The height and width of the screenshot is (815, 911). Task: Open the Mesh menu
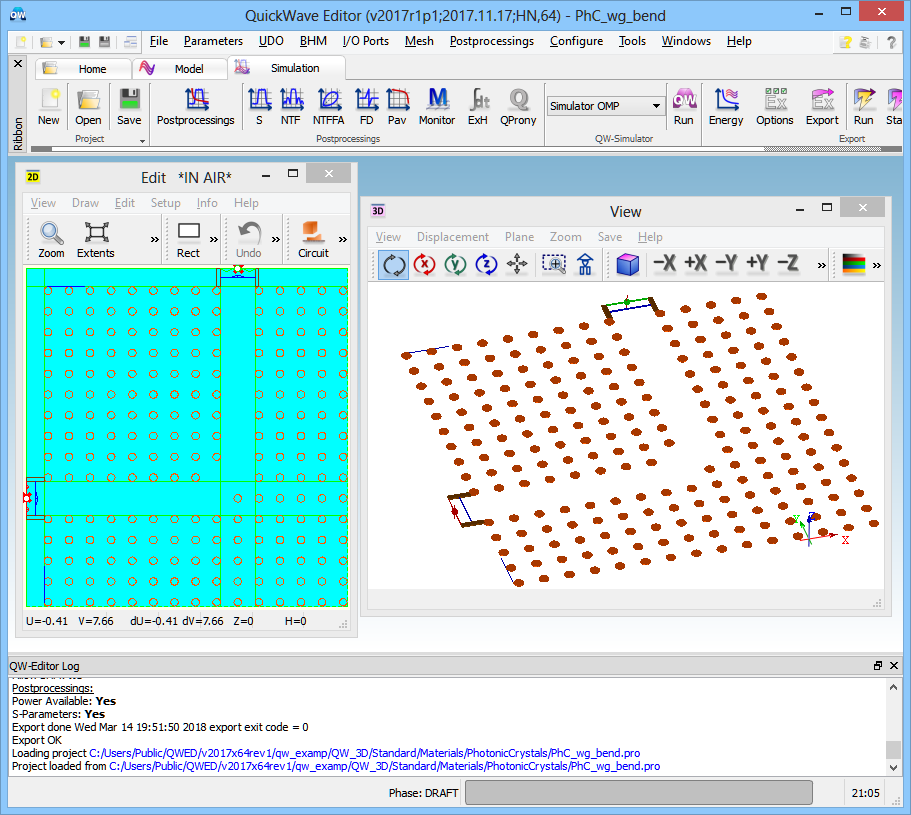pos(419,41)
